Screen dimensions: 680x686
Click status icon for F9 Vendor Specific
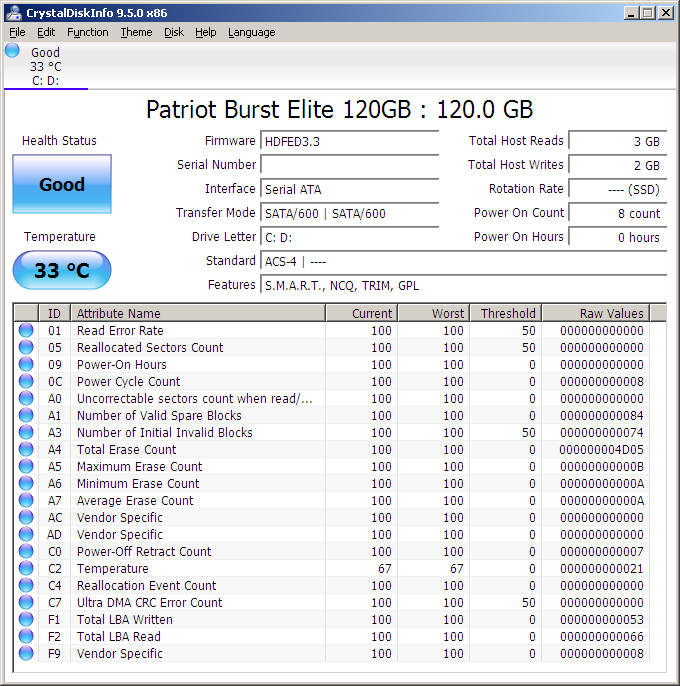pyautogui.click(x=26, y=654)
